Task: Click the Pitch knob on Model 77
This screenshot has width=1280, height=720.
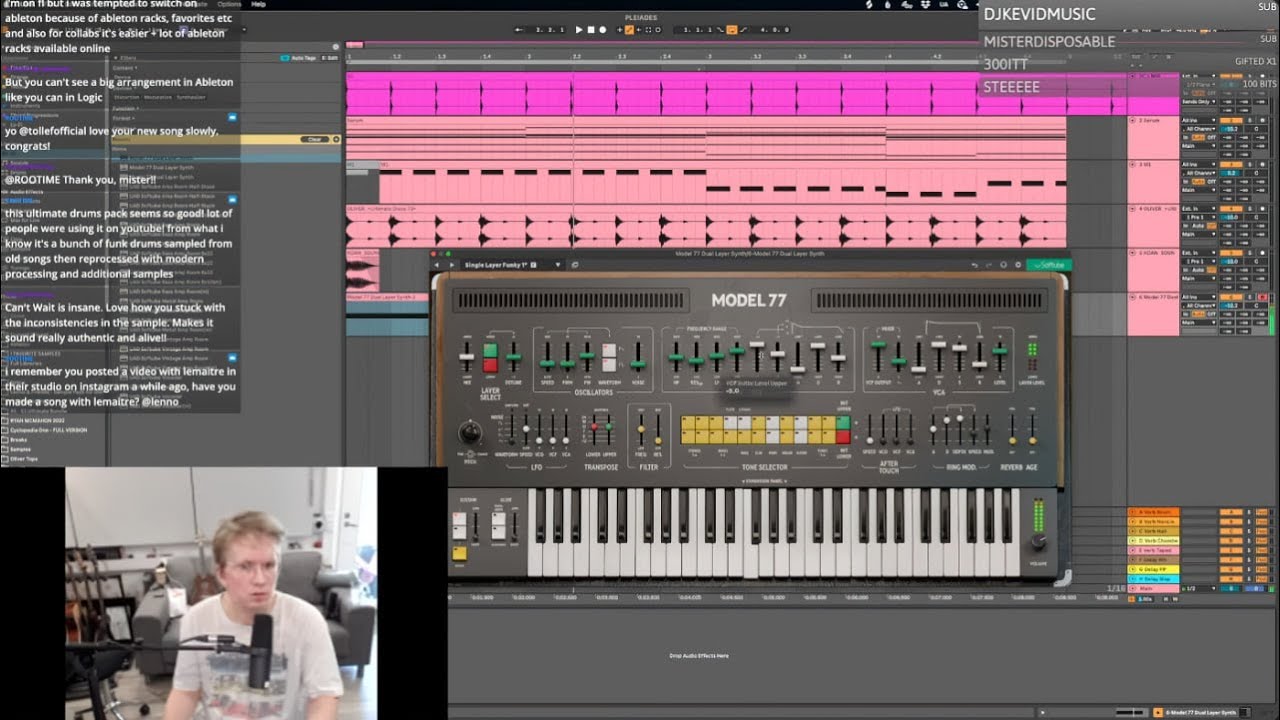Action: coord(469,433)
